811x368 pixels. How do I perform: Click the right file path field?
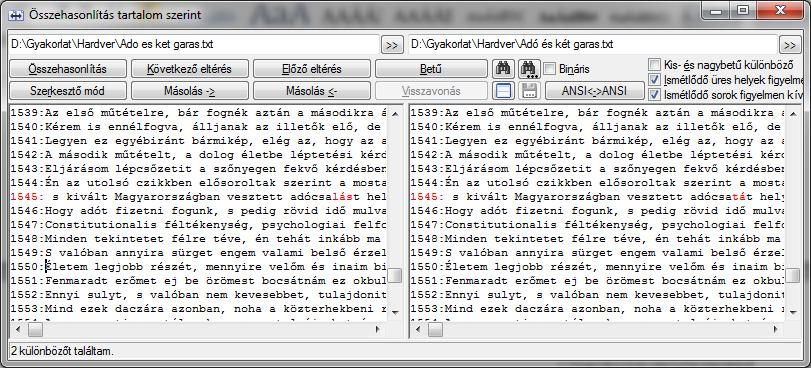tap(592, 45)
